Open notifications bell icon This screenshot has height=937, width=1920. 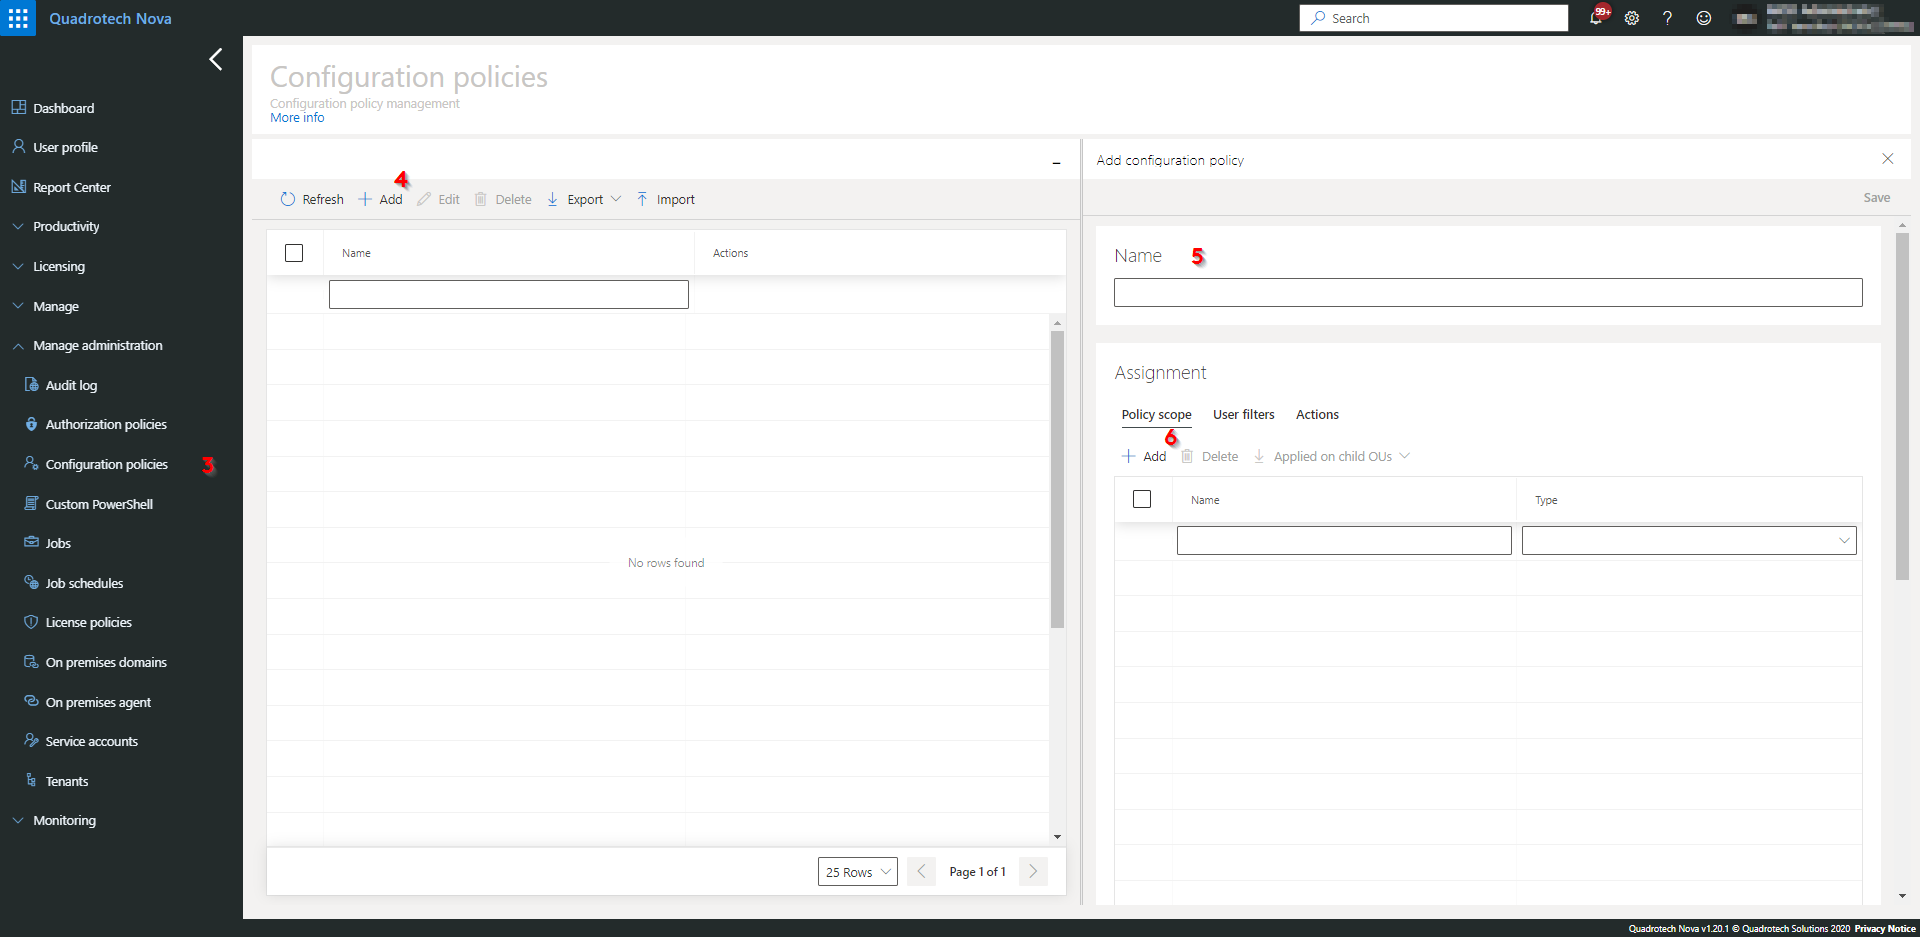coord(1596,18)
